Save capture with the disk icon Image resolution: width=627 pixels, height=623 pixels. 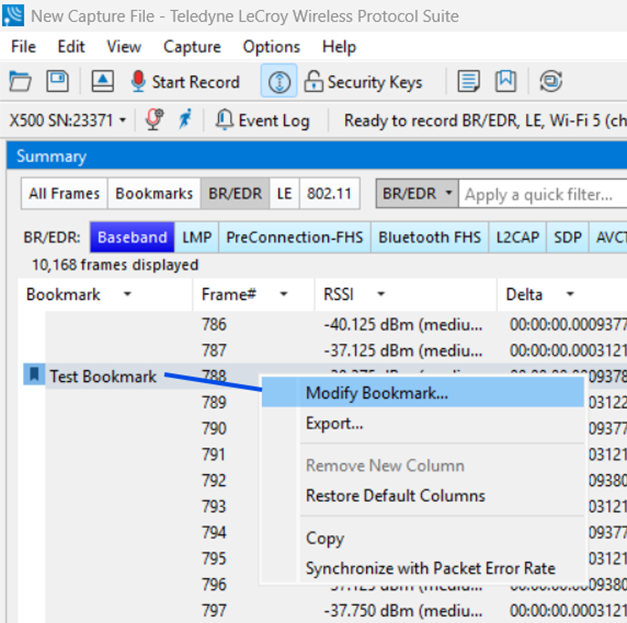coord(58,81)
